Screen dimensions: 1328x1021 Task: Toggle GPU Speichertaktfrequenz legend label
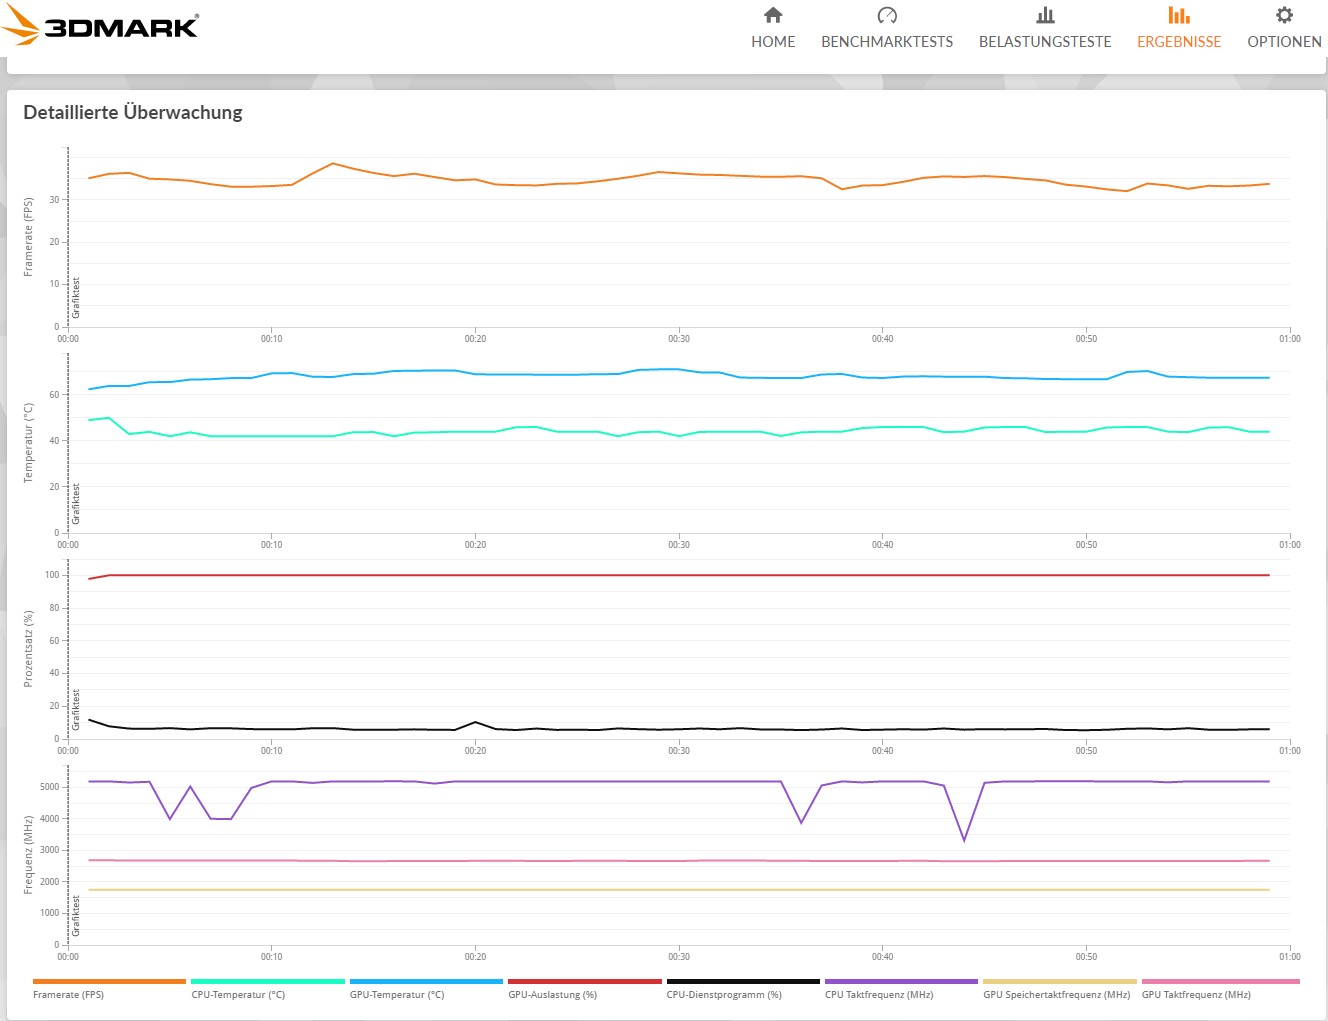coord(1056,995)
